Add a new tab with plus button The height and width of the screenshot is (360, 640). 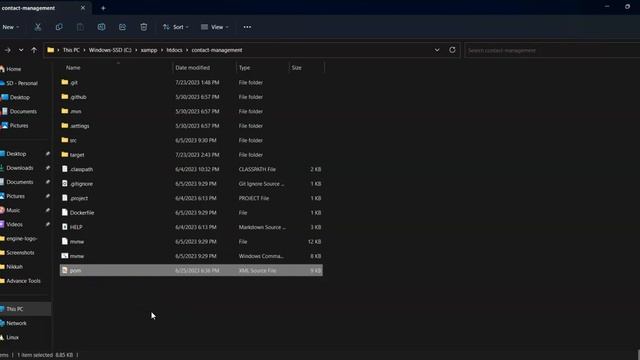click(x=103, y=8)
